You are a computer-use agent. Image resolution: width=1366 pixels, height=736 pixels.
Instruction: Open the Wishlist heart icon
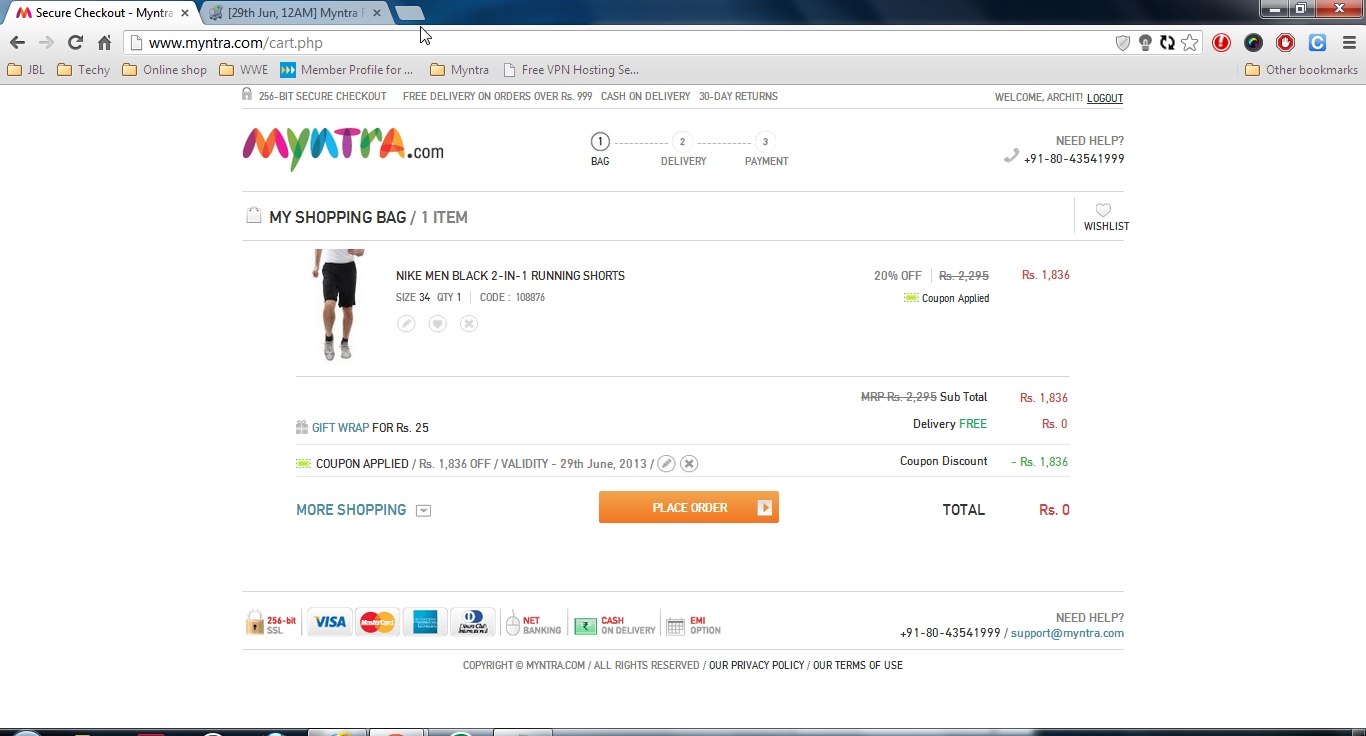click(x=1103, y=210)
